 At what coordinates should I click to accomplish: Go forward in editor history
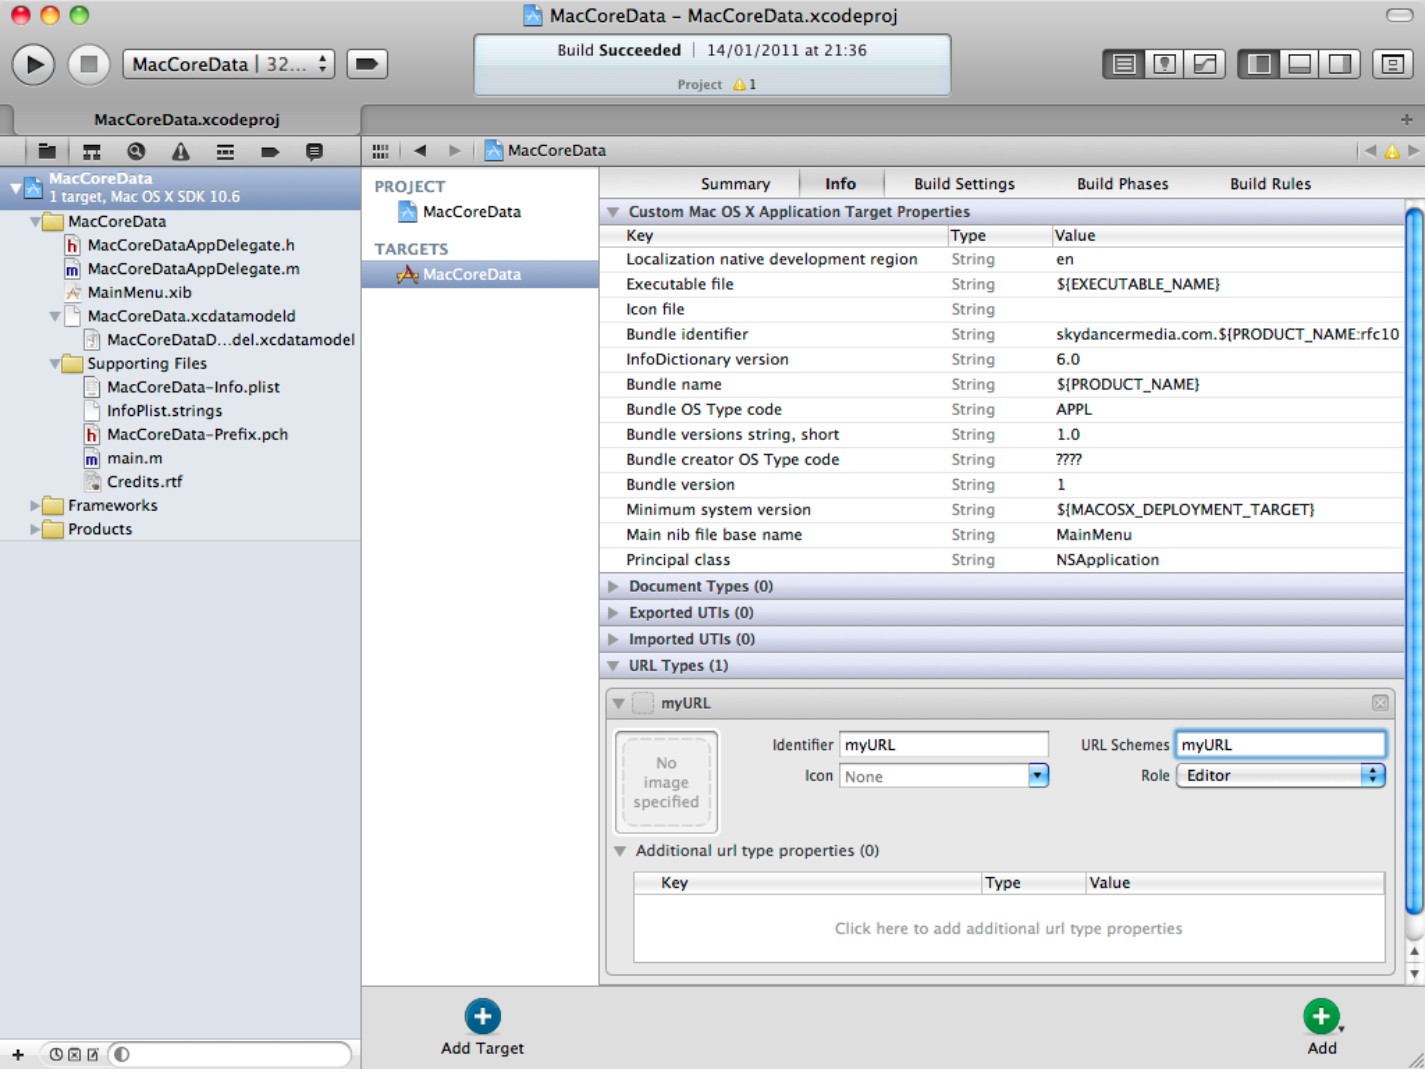tap(454, 151)
